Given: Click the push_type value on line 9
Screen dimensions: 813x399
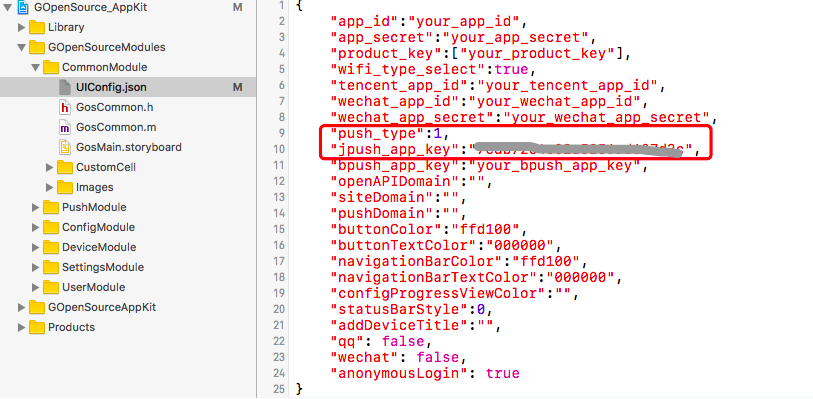Looking at the screenshot, I should click(x=437, y=134).
